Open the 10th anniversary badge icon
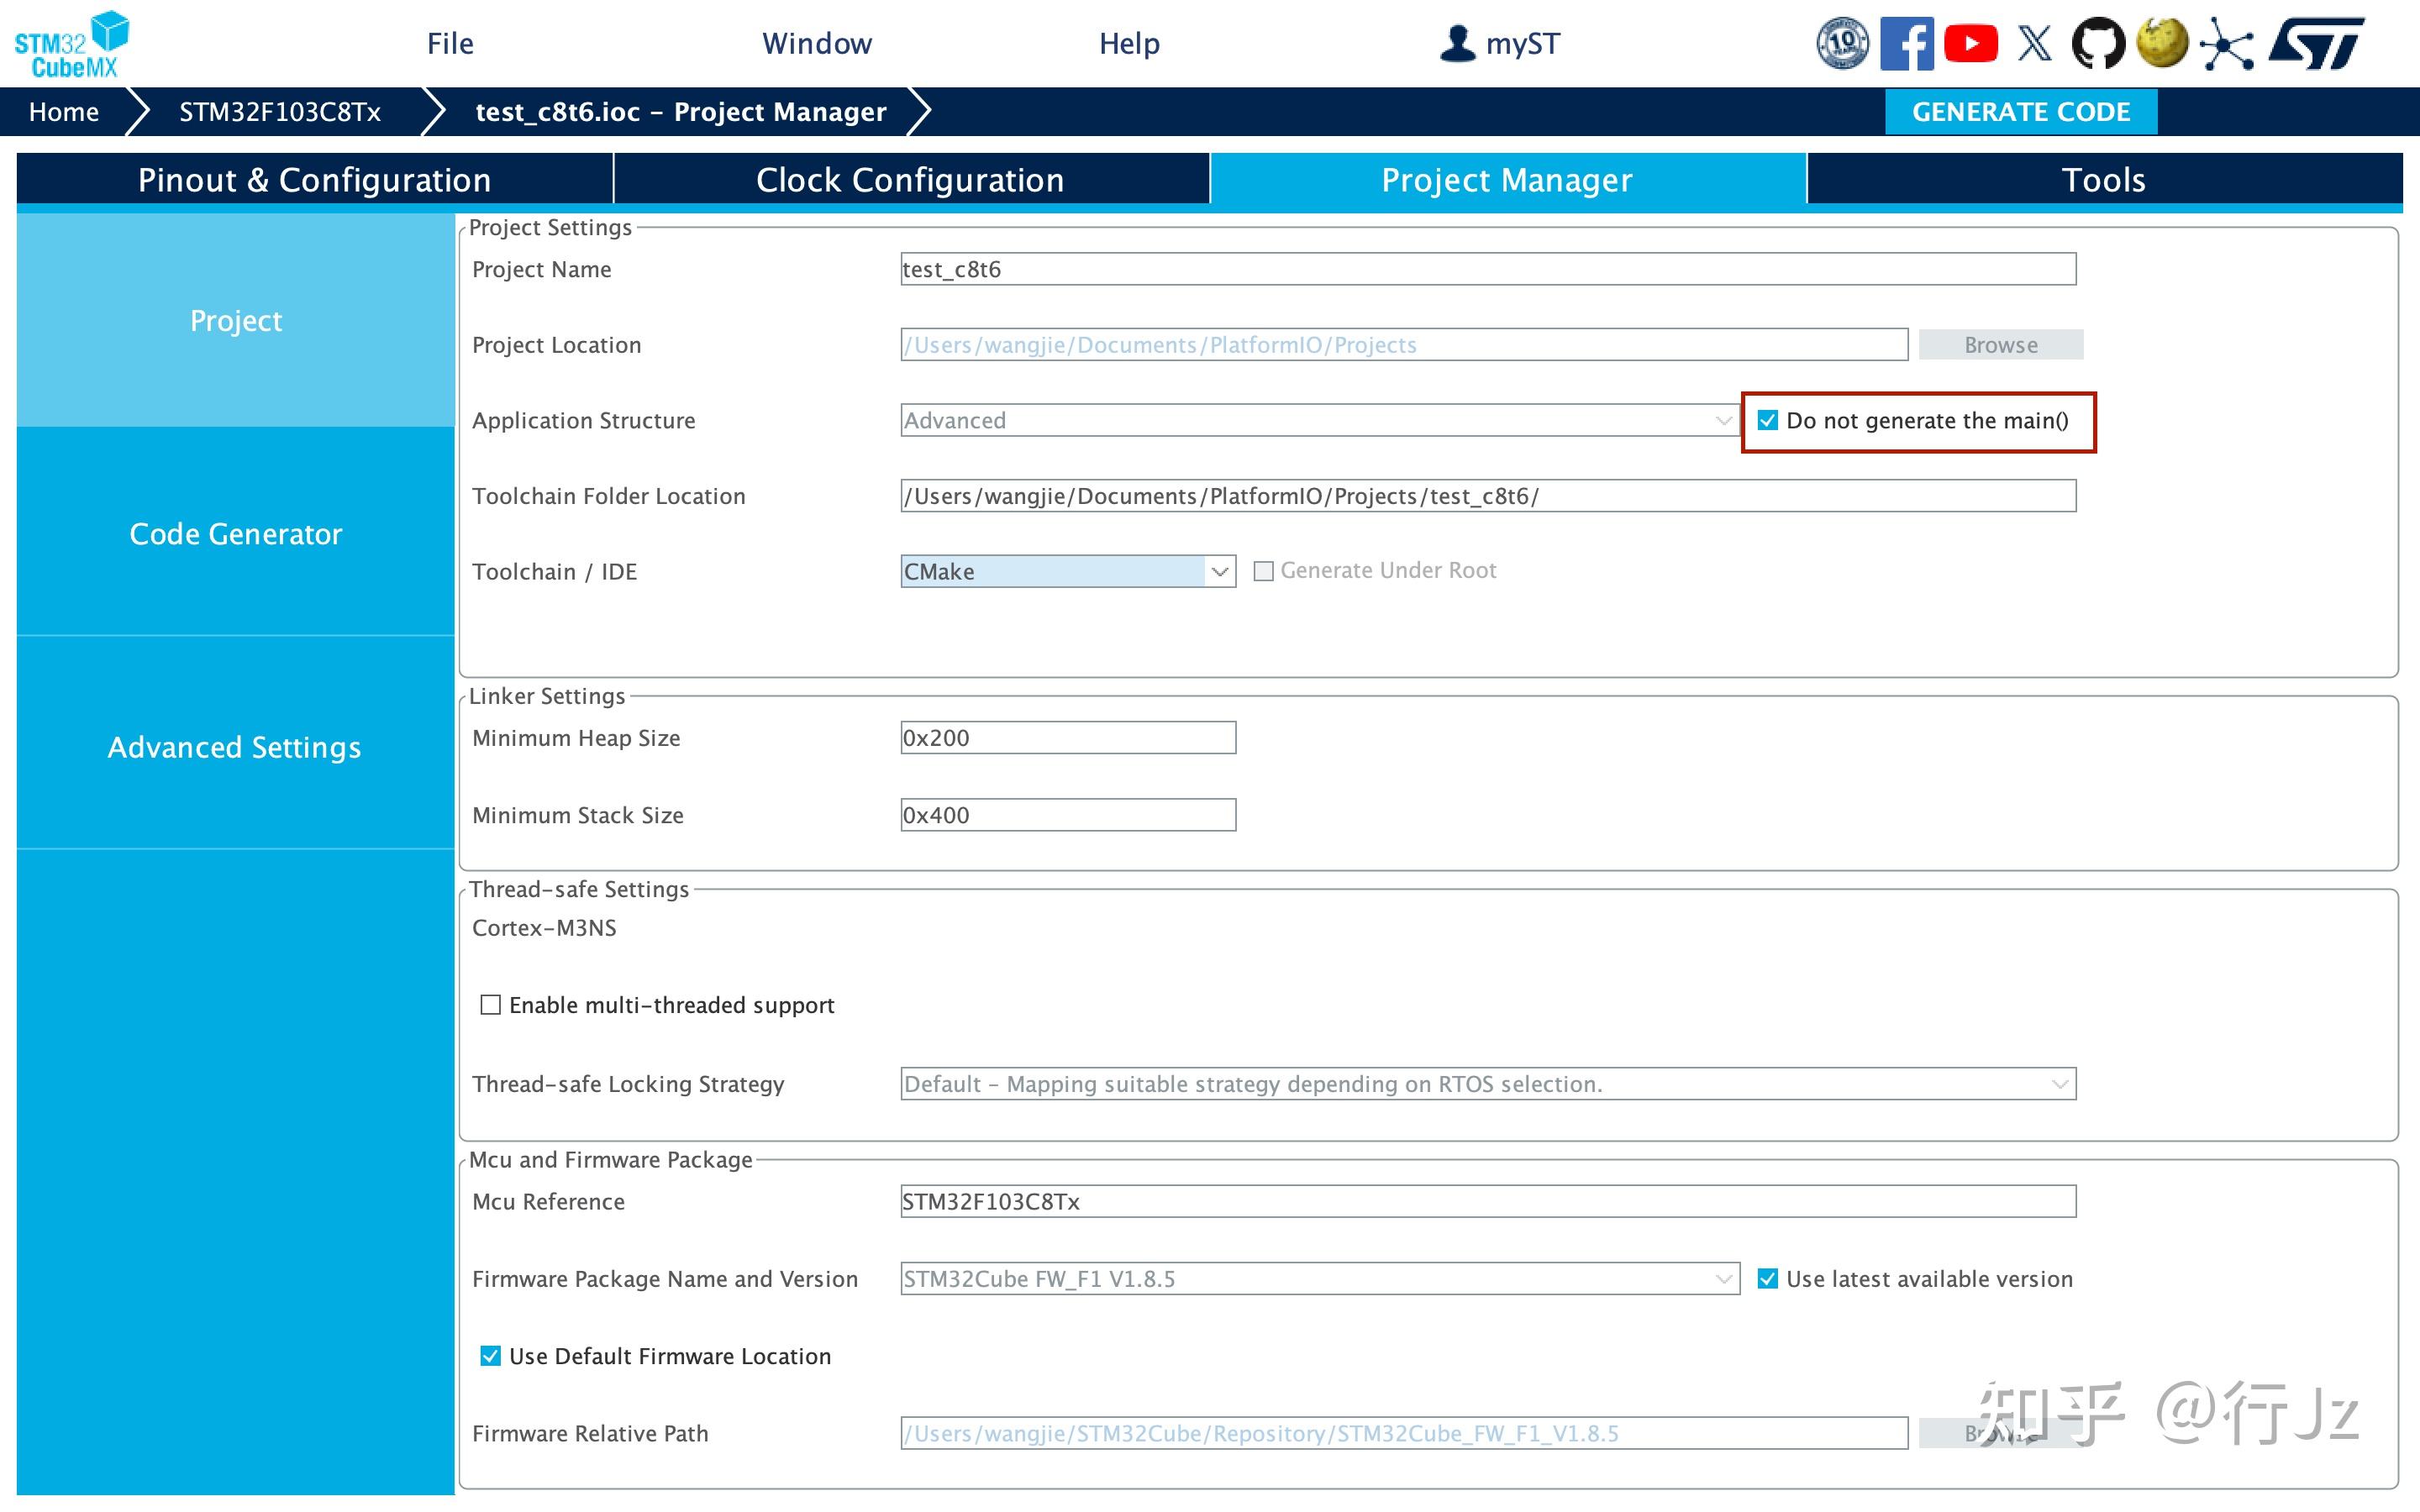This screenshot has height=1512, width=2420. [1842, 44]
